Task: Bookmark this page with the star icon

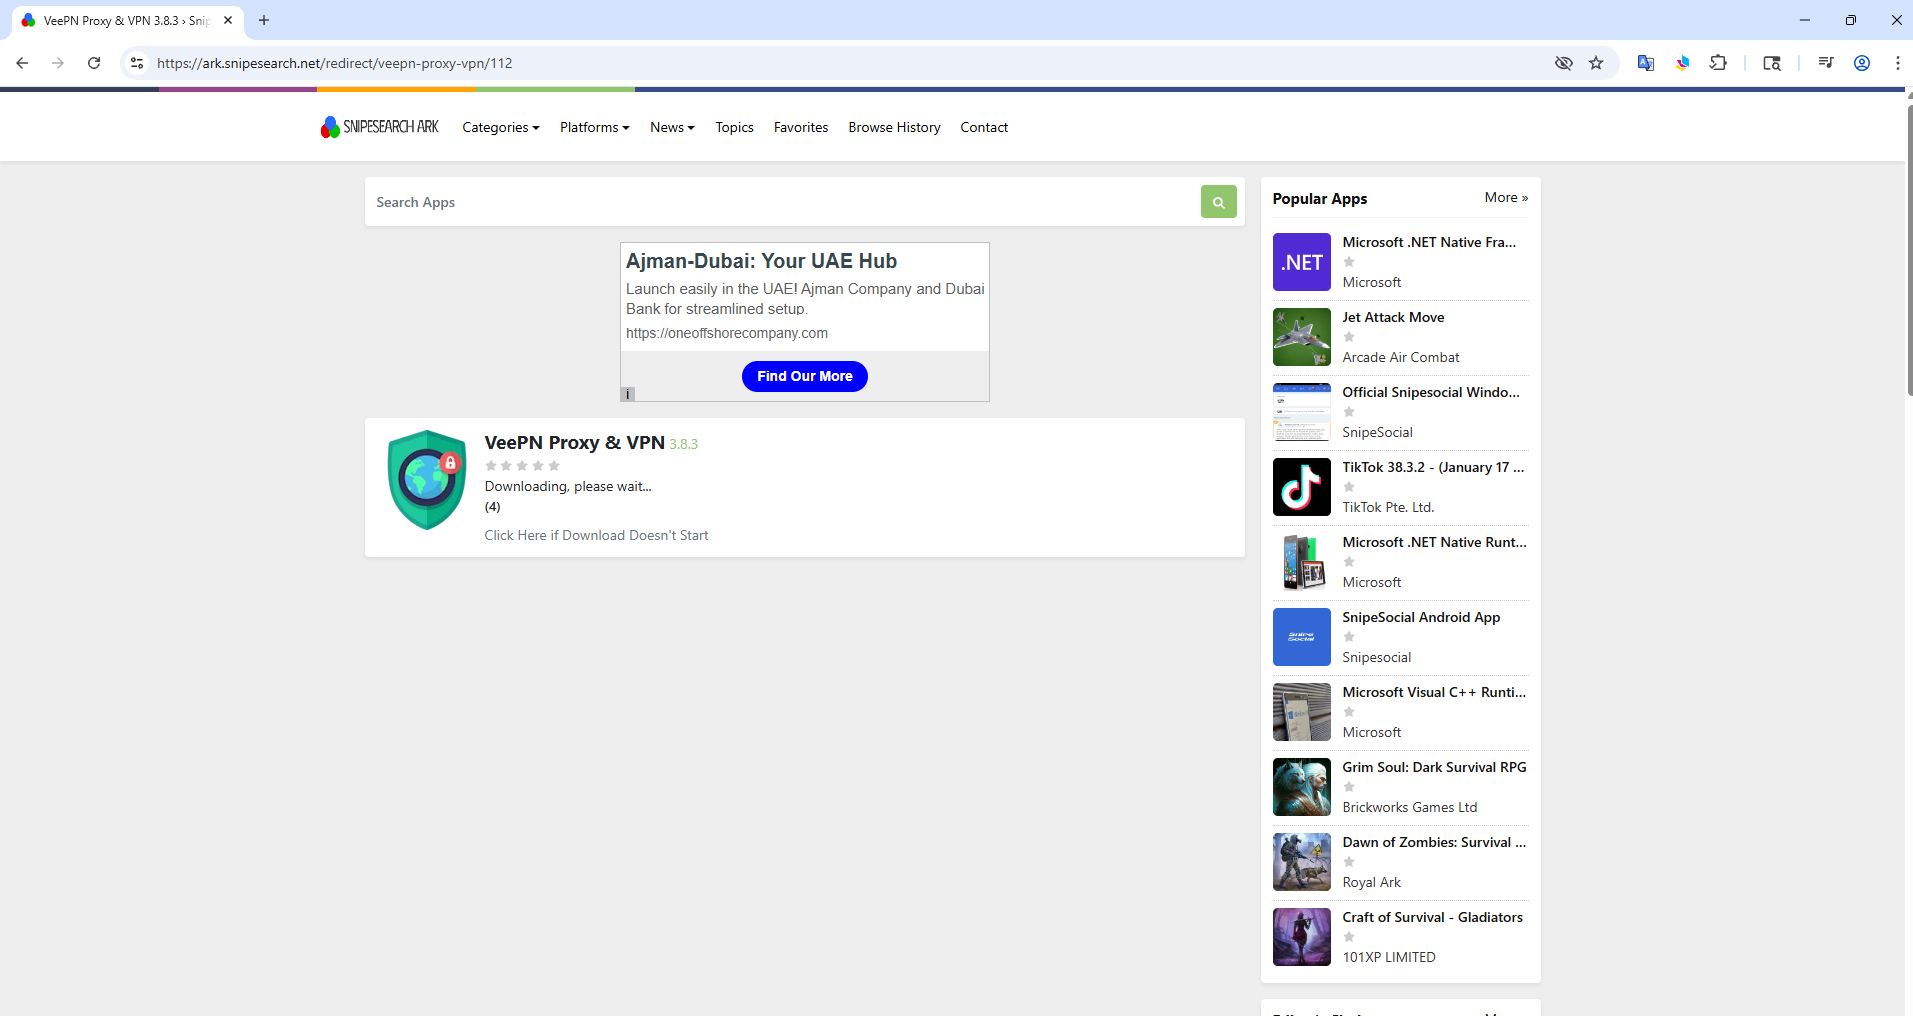Action: [1596, 63]
